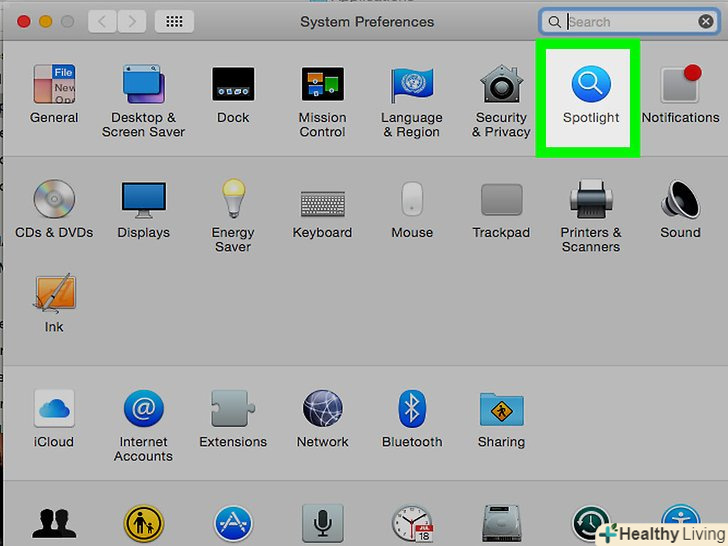Open Users & Groups silhouette icon
Image resolution: width=728 pixels, height=546 pixels.
tap(54, 523)
